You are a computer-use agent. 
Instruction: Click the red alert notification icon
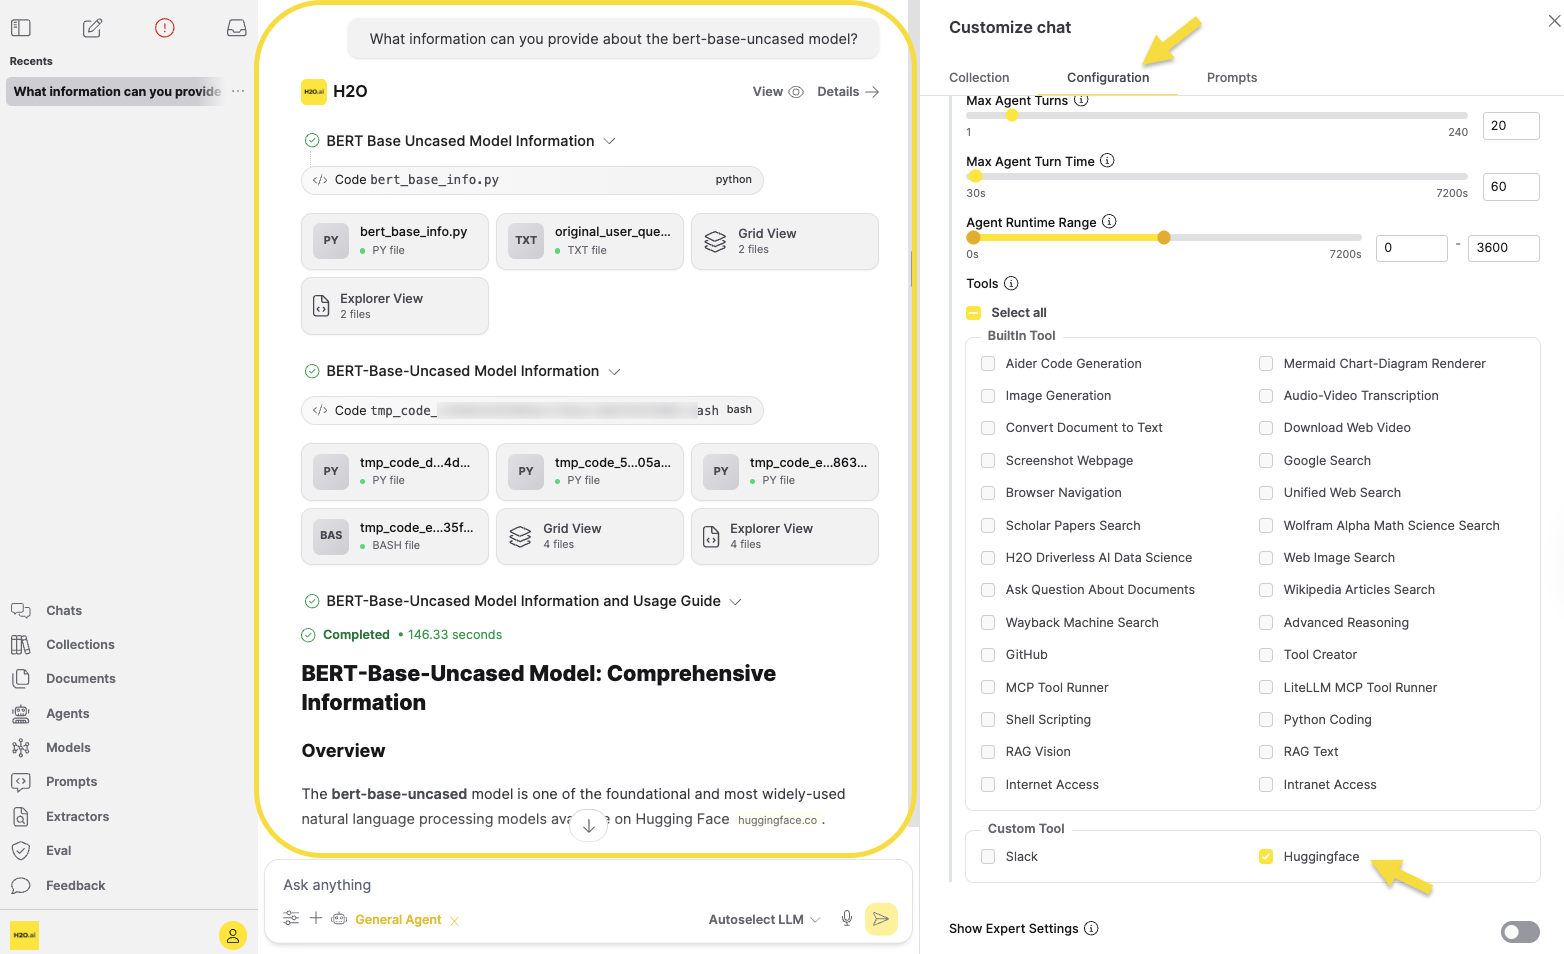coord(165,28)
